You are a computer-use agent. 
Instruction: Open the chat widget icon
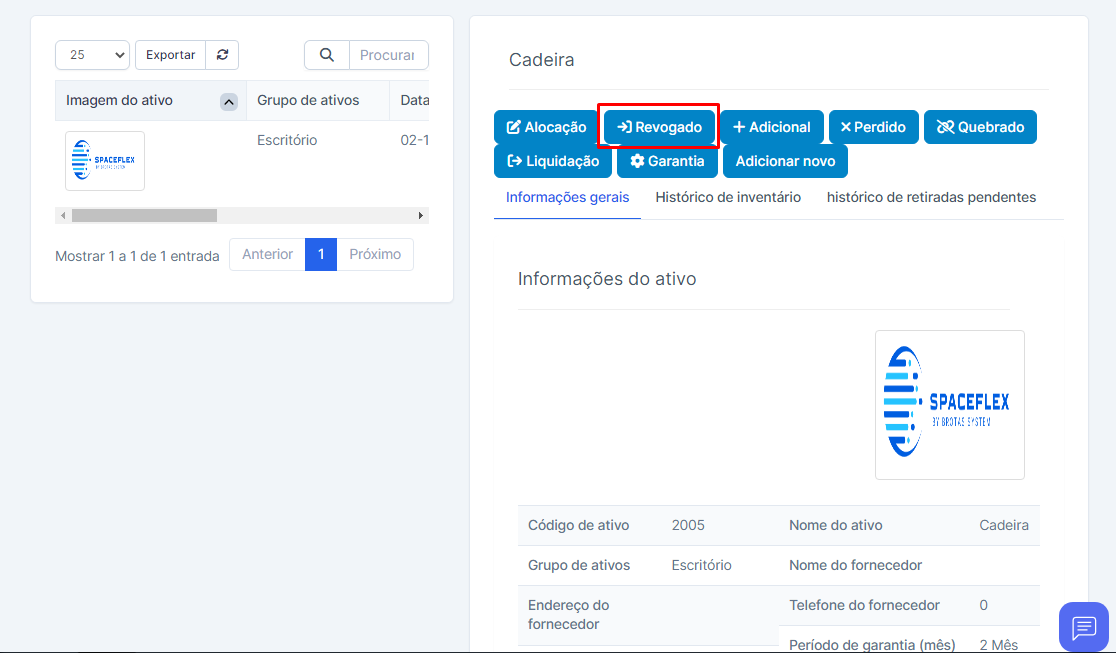coord(1084,627)
